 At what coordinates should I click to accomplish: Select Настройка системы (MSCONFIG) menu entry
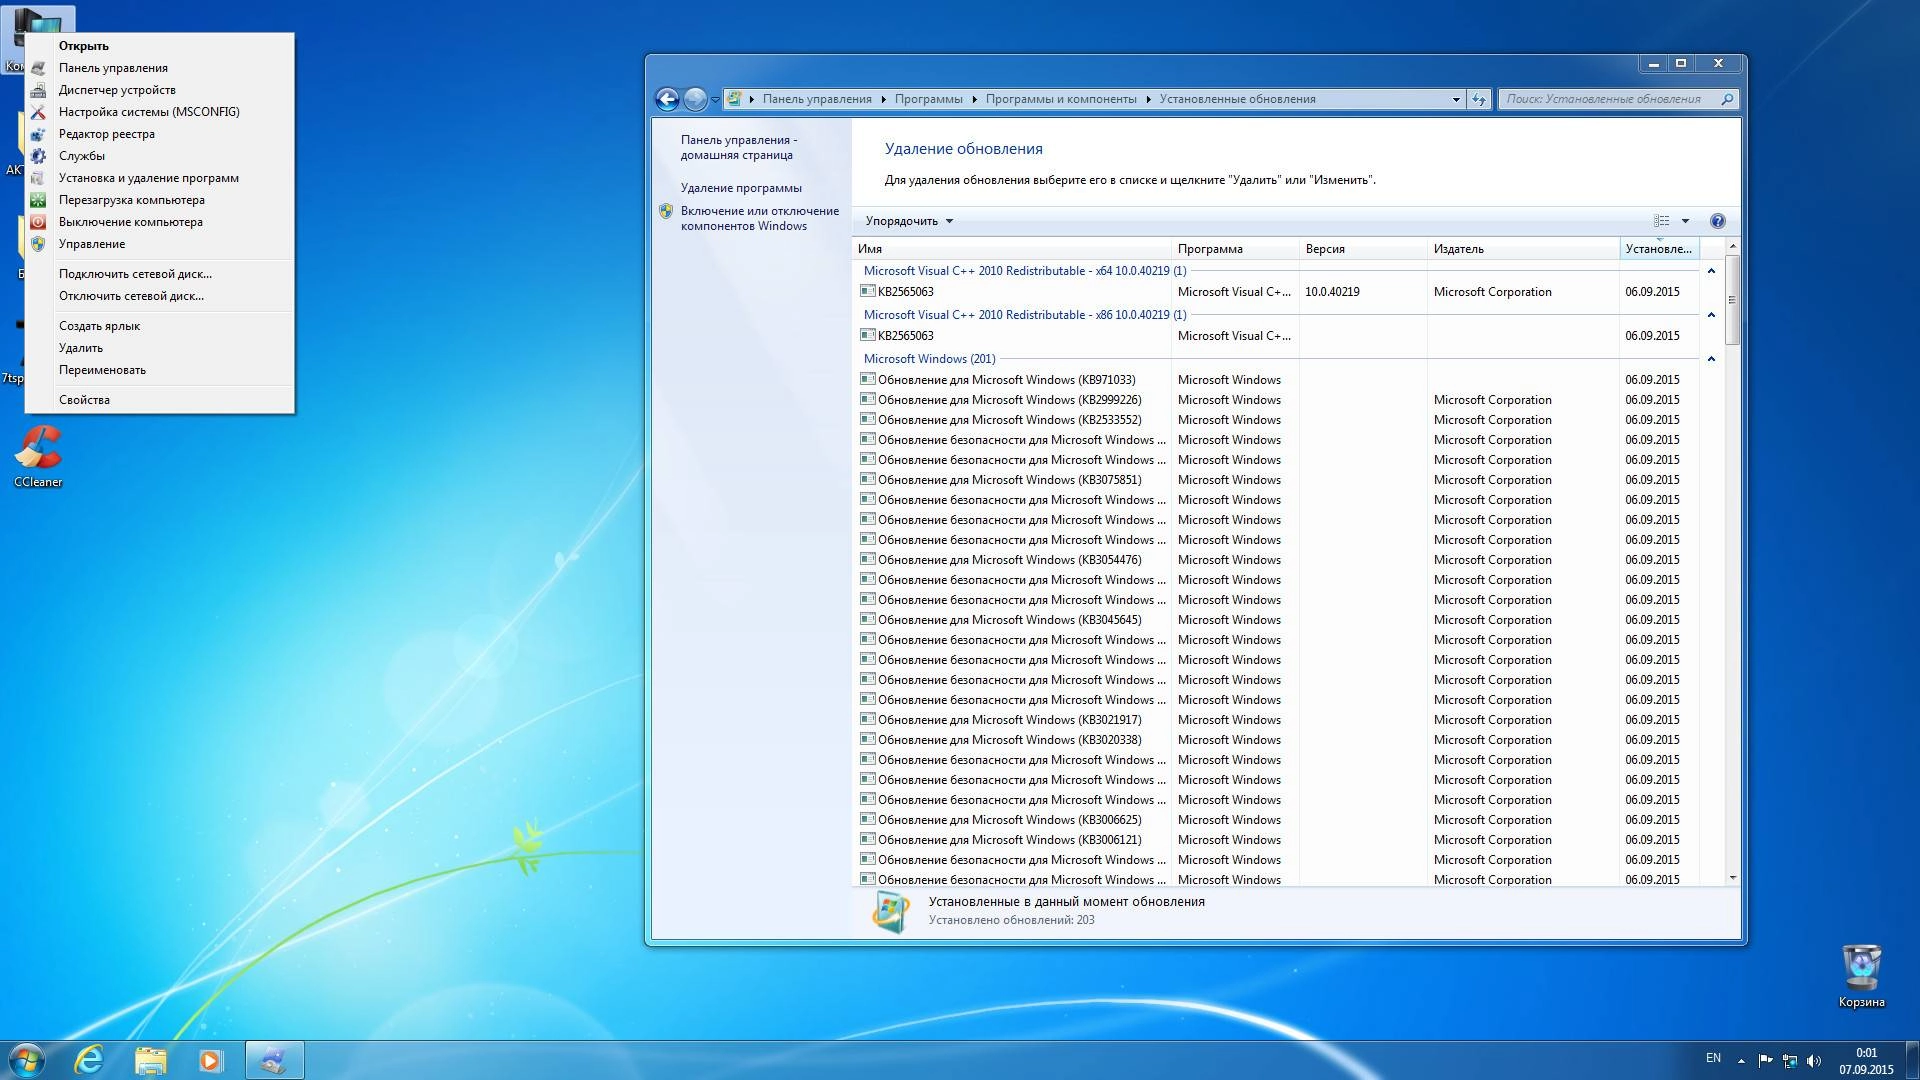[x=160, y=112]
